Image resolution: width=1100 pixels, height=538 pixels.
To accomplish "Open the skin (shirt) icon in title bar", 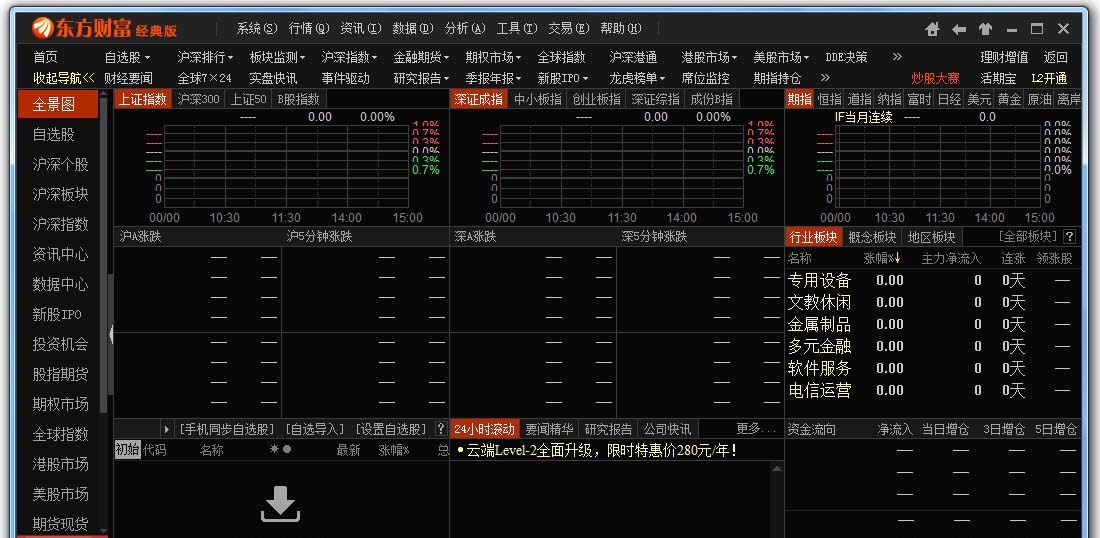I will click(985, 29).
